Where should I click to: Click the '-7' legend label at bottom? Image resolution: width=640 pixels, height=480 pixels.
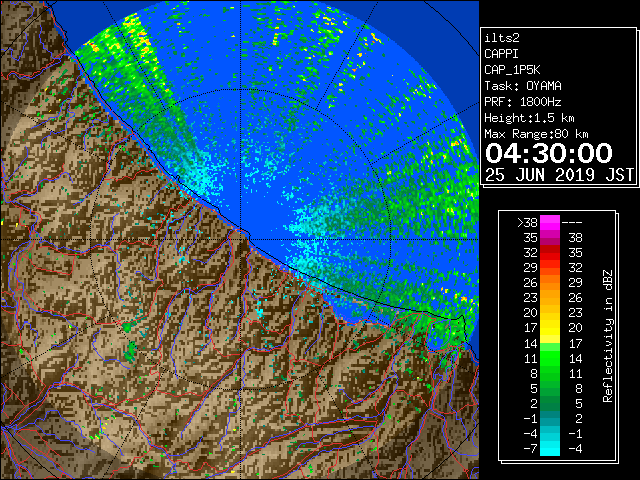pos(530,448)
